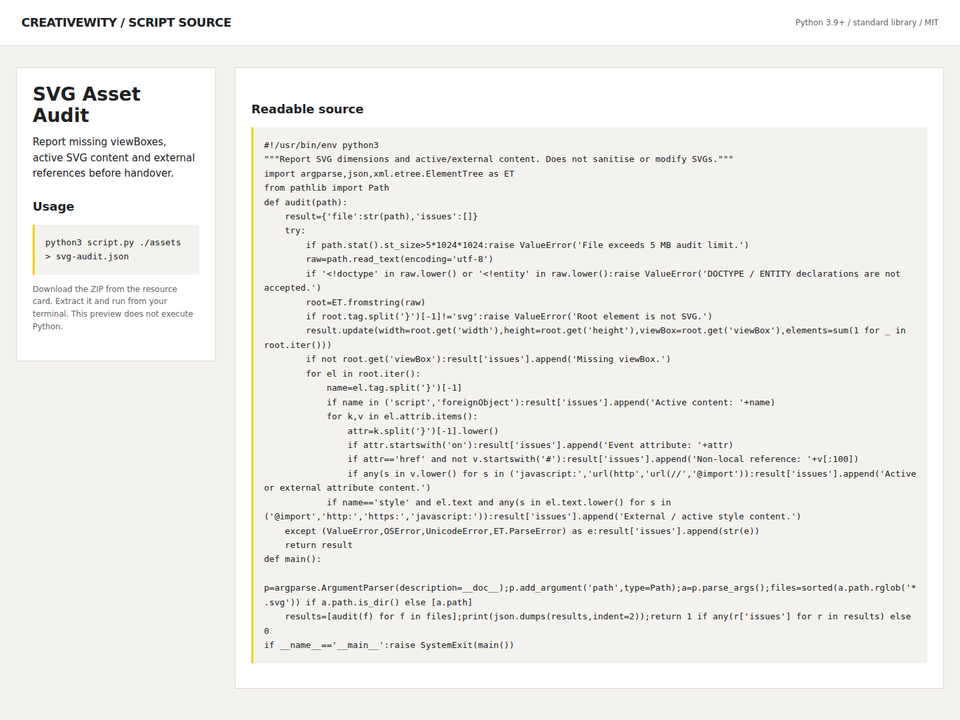
Task: Click the 'SVG Asset Audit' heading
Action: tap(86, 104)
